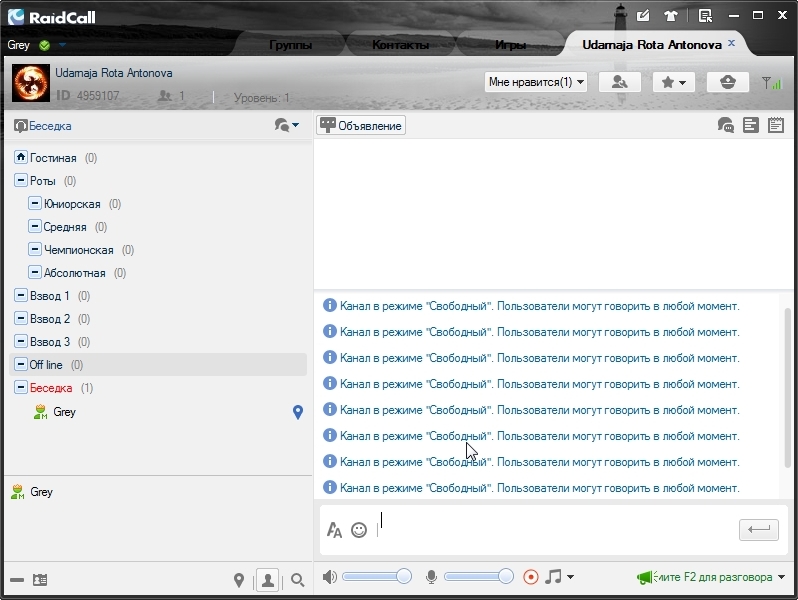Switch to the Группы tab
The image size is (798, 600).
290,45
